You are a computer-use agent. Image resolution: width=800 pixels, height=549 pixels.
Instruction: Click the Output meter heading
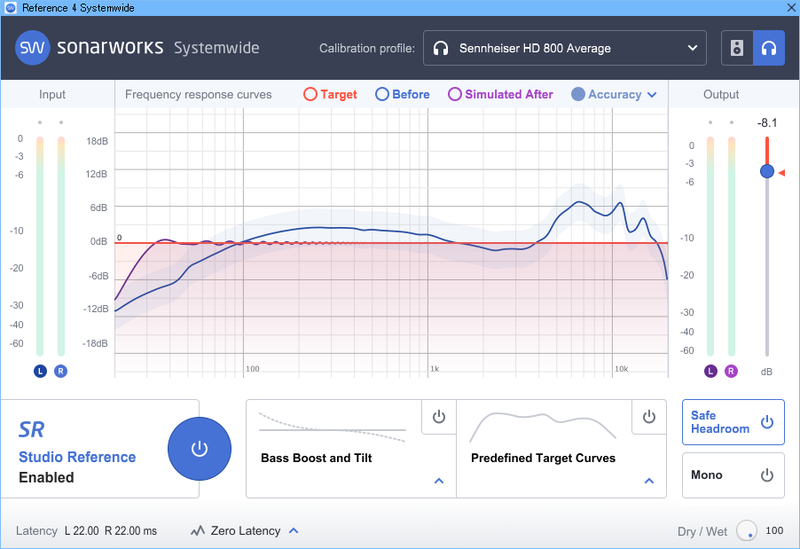(721, 94)
